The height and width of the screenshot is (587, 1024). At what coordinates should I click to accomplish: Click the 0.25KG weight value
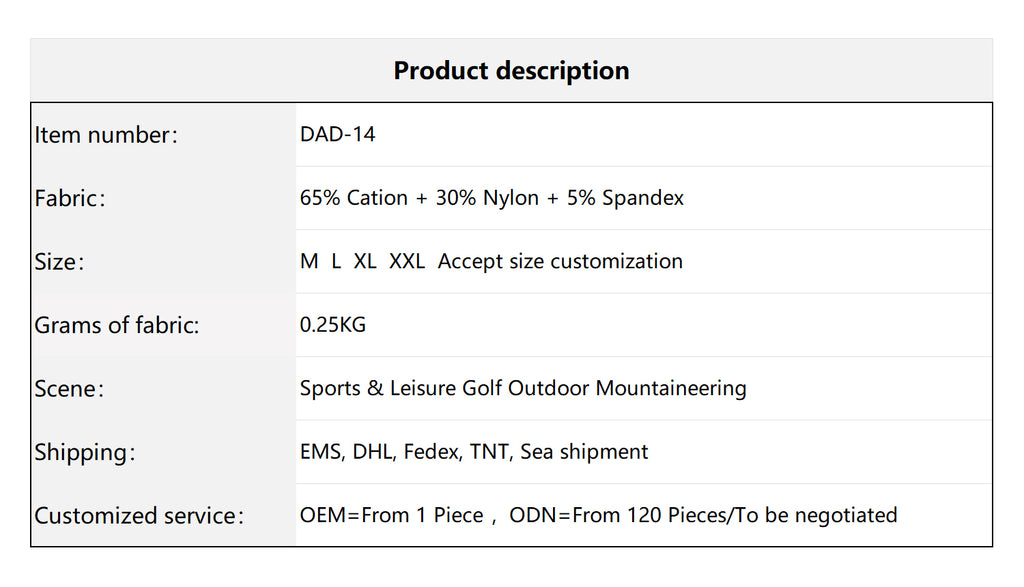pos(333,325)
